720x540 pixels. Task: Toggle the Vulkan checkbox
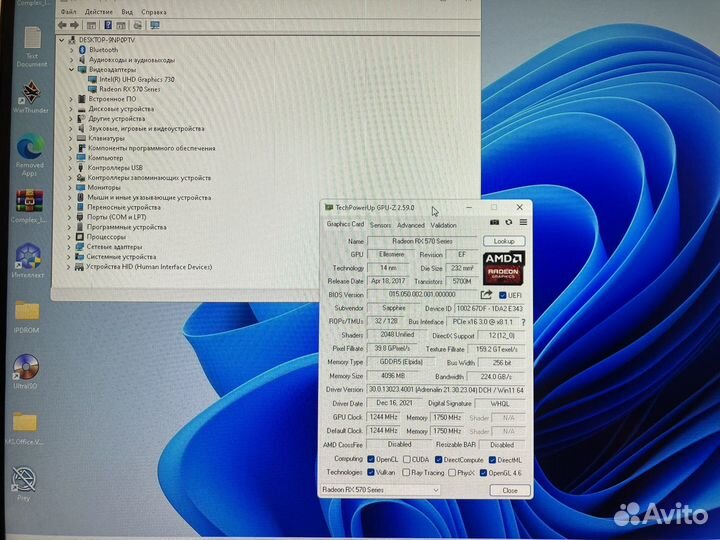pos(371,472)
